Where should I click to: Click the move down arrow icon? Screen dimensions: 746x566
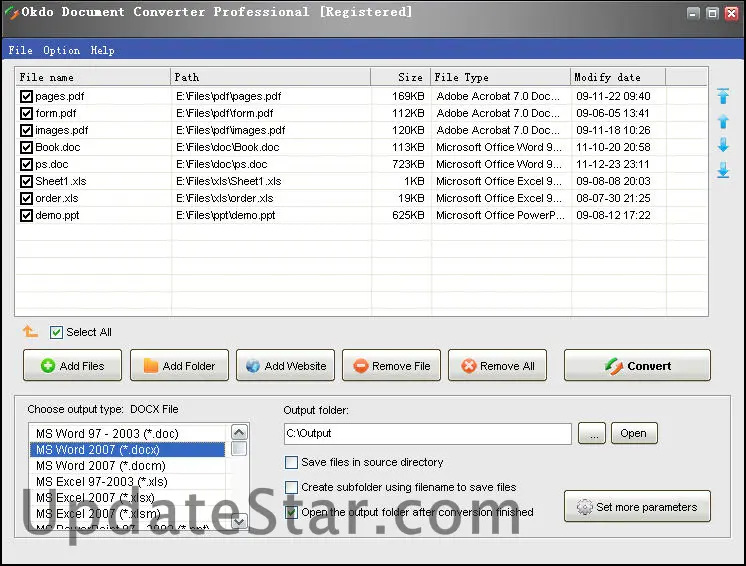pyautogui.click(x=723, y=146)
